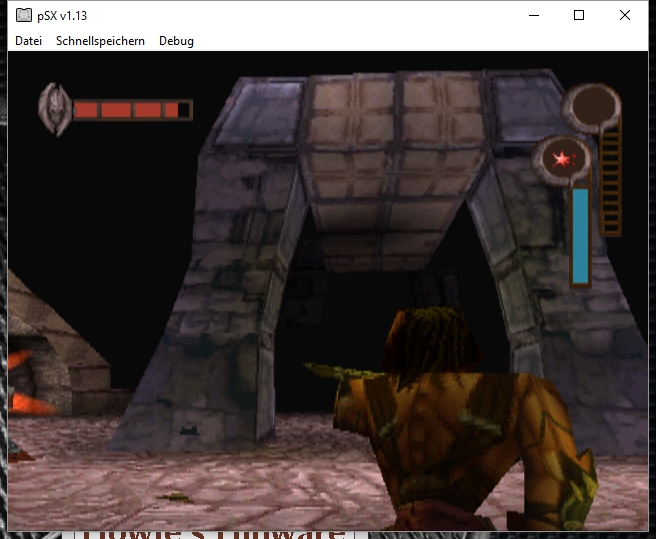Image resolution: width=656 pixels, height=539 pixels.
Task: Click the pSX v1.13 title text
Action: coord(62,16)
